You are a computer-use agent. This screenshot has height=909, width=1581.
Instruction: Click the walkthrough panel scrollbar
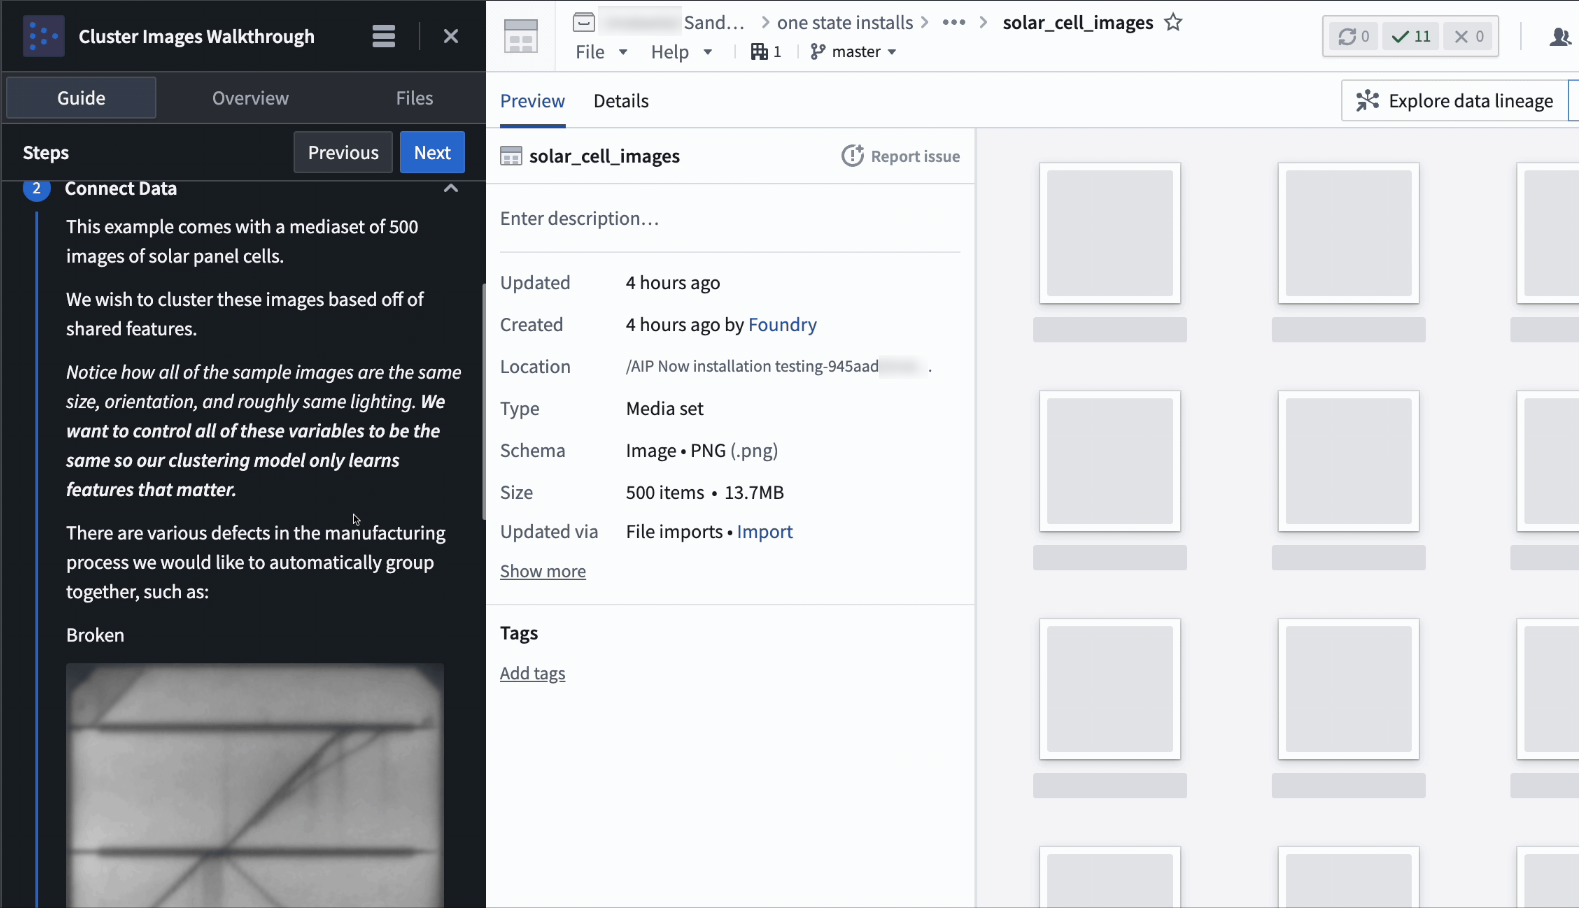click(x=483, y=400)
